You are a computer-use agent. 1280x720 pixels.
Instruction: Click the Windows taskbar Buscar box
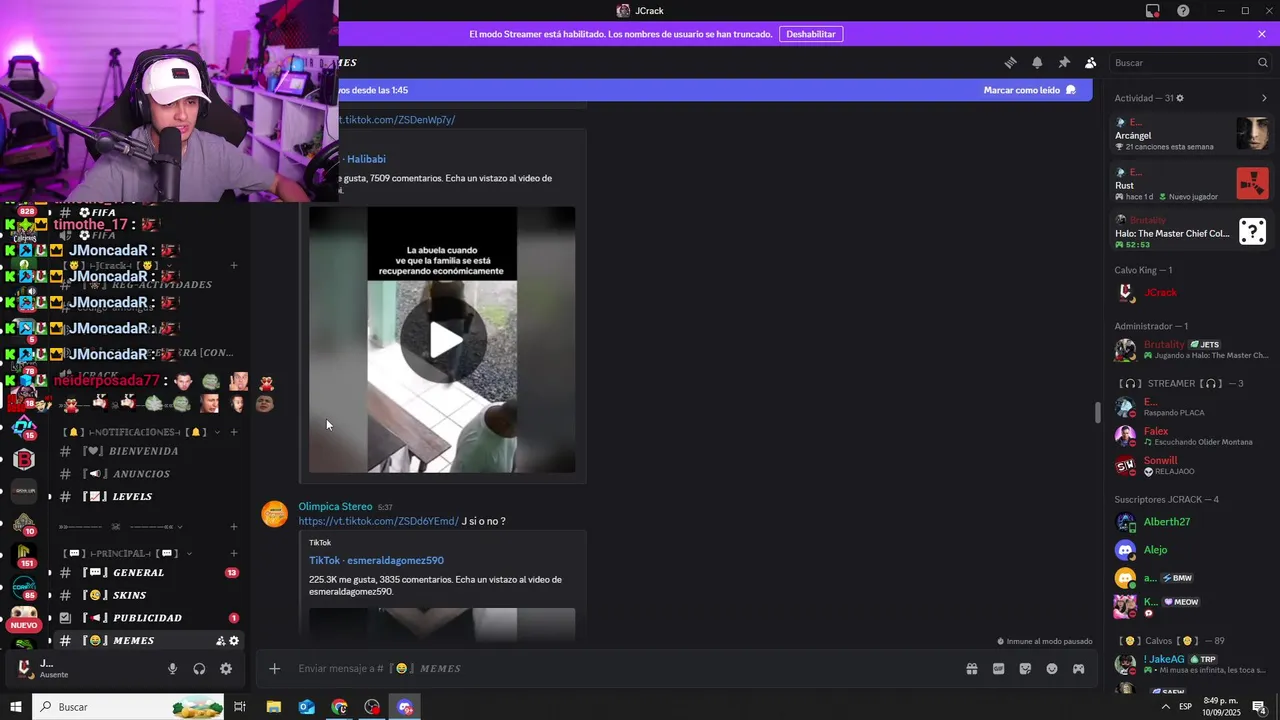coord(129,707)
